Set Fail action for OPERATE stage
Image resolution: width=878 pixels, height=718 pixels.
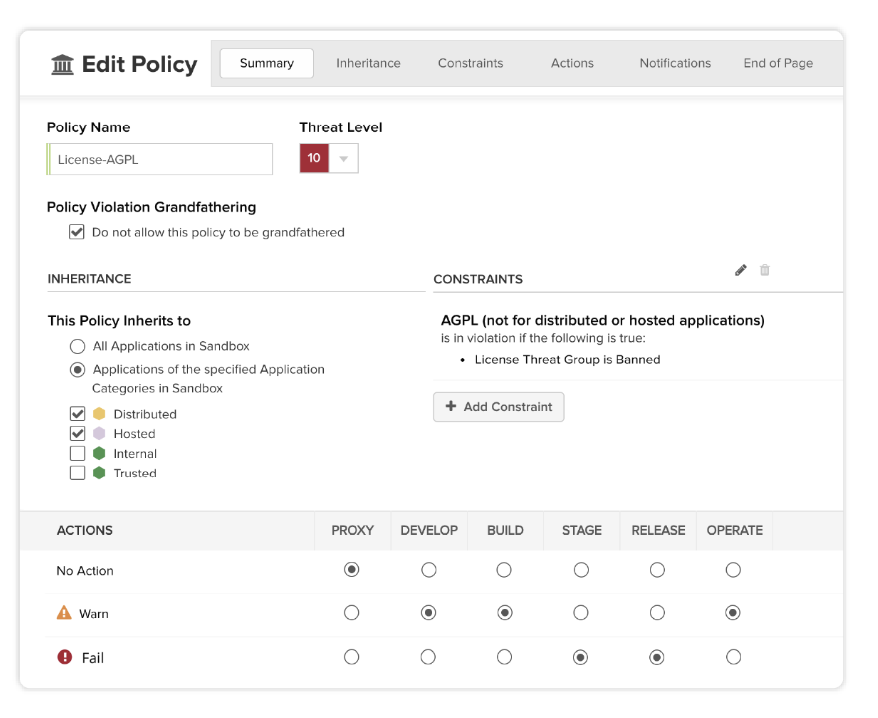pos(733,657)
